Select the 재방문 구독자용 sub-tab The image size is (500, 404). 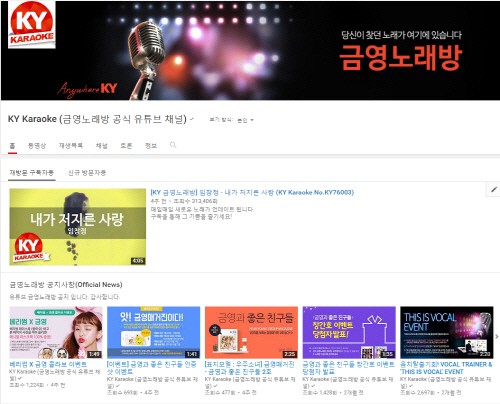(32, 173)
